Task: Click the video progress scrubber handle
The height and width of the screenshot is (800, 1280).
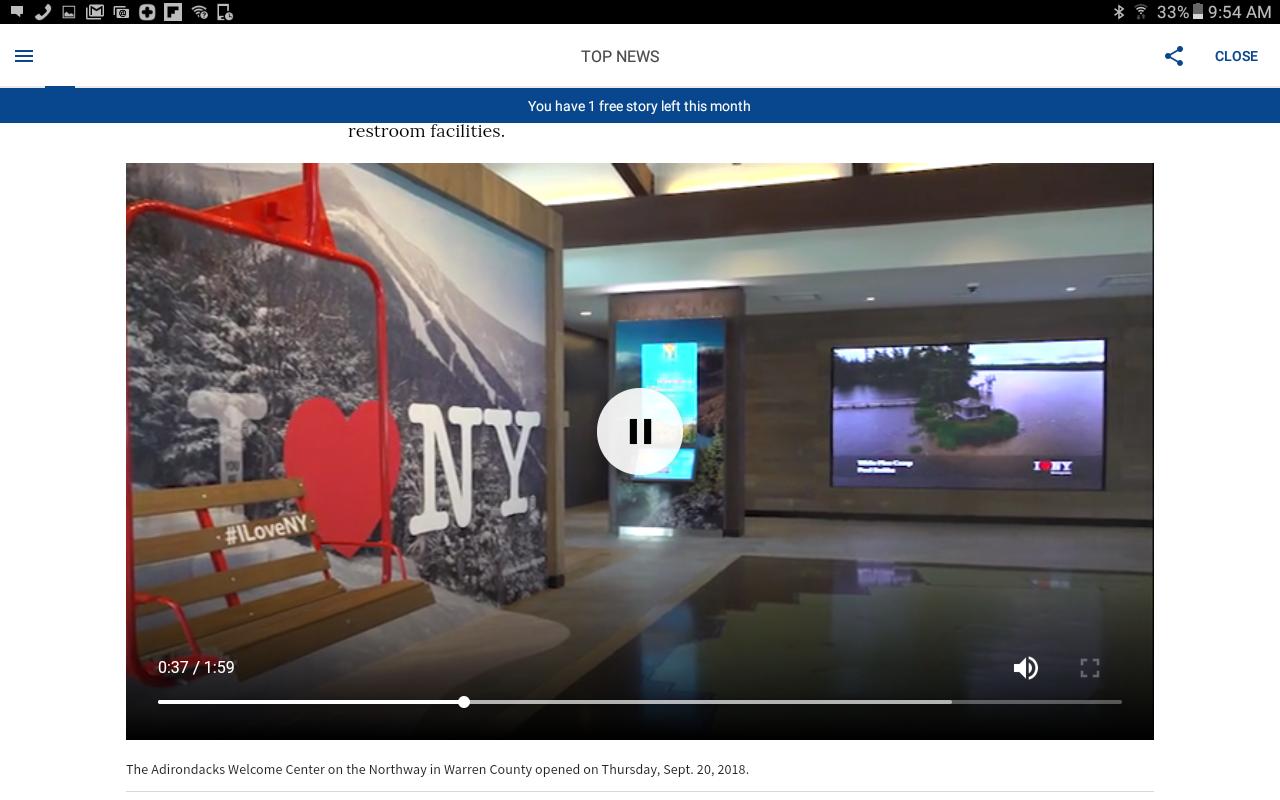Action: pos(464,702)
